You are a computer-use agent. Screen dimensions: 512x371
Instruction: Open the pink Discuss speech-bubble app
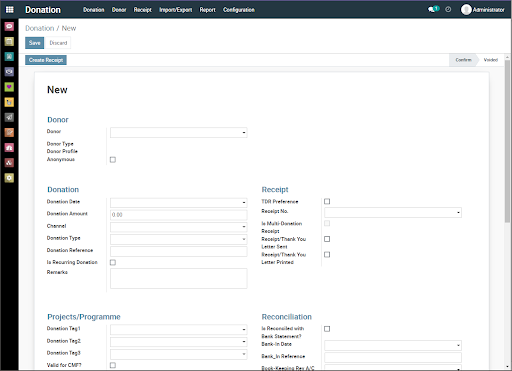[9, 26]
